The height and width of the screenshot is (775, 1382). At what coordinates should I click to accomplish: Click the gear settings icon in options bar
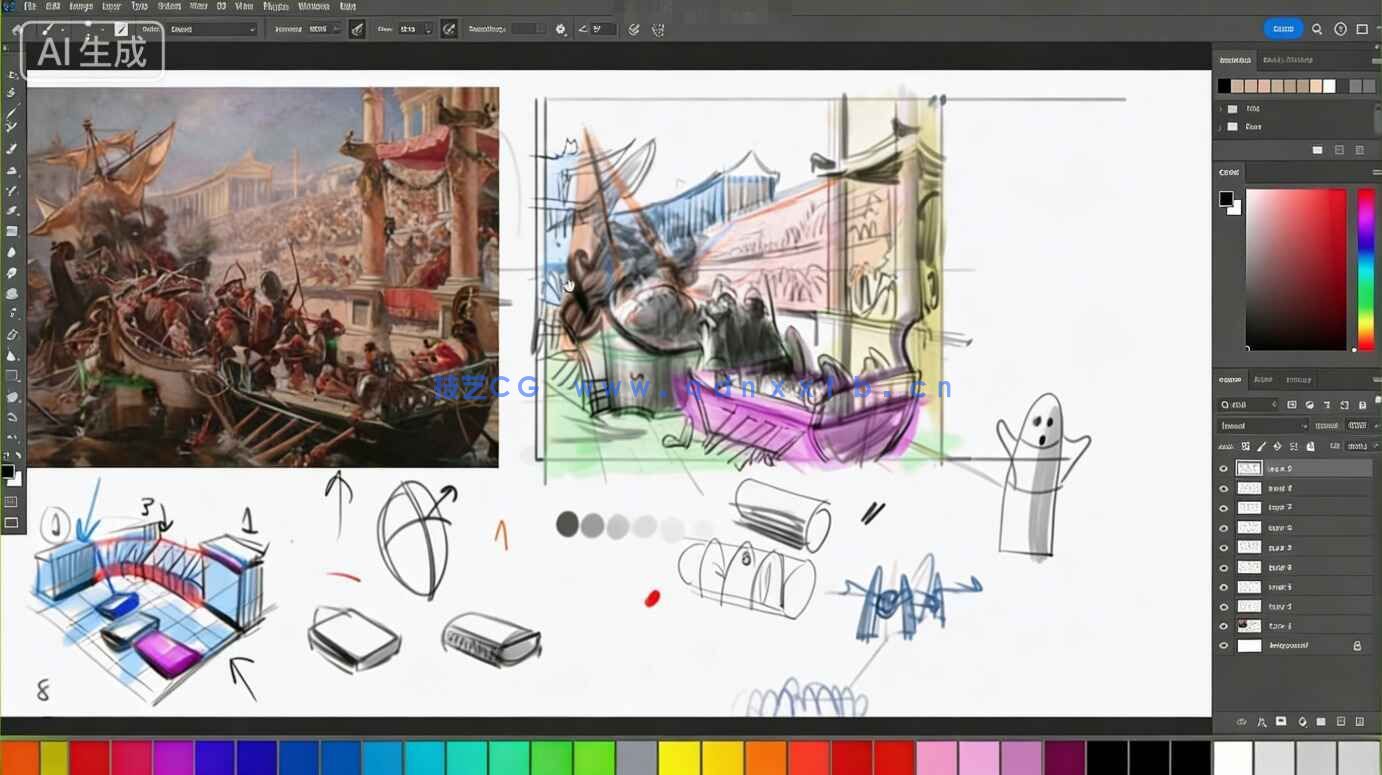coord(561,30)
